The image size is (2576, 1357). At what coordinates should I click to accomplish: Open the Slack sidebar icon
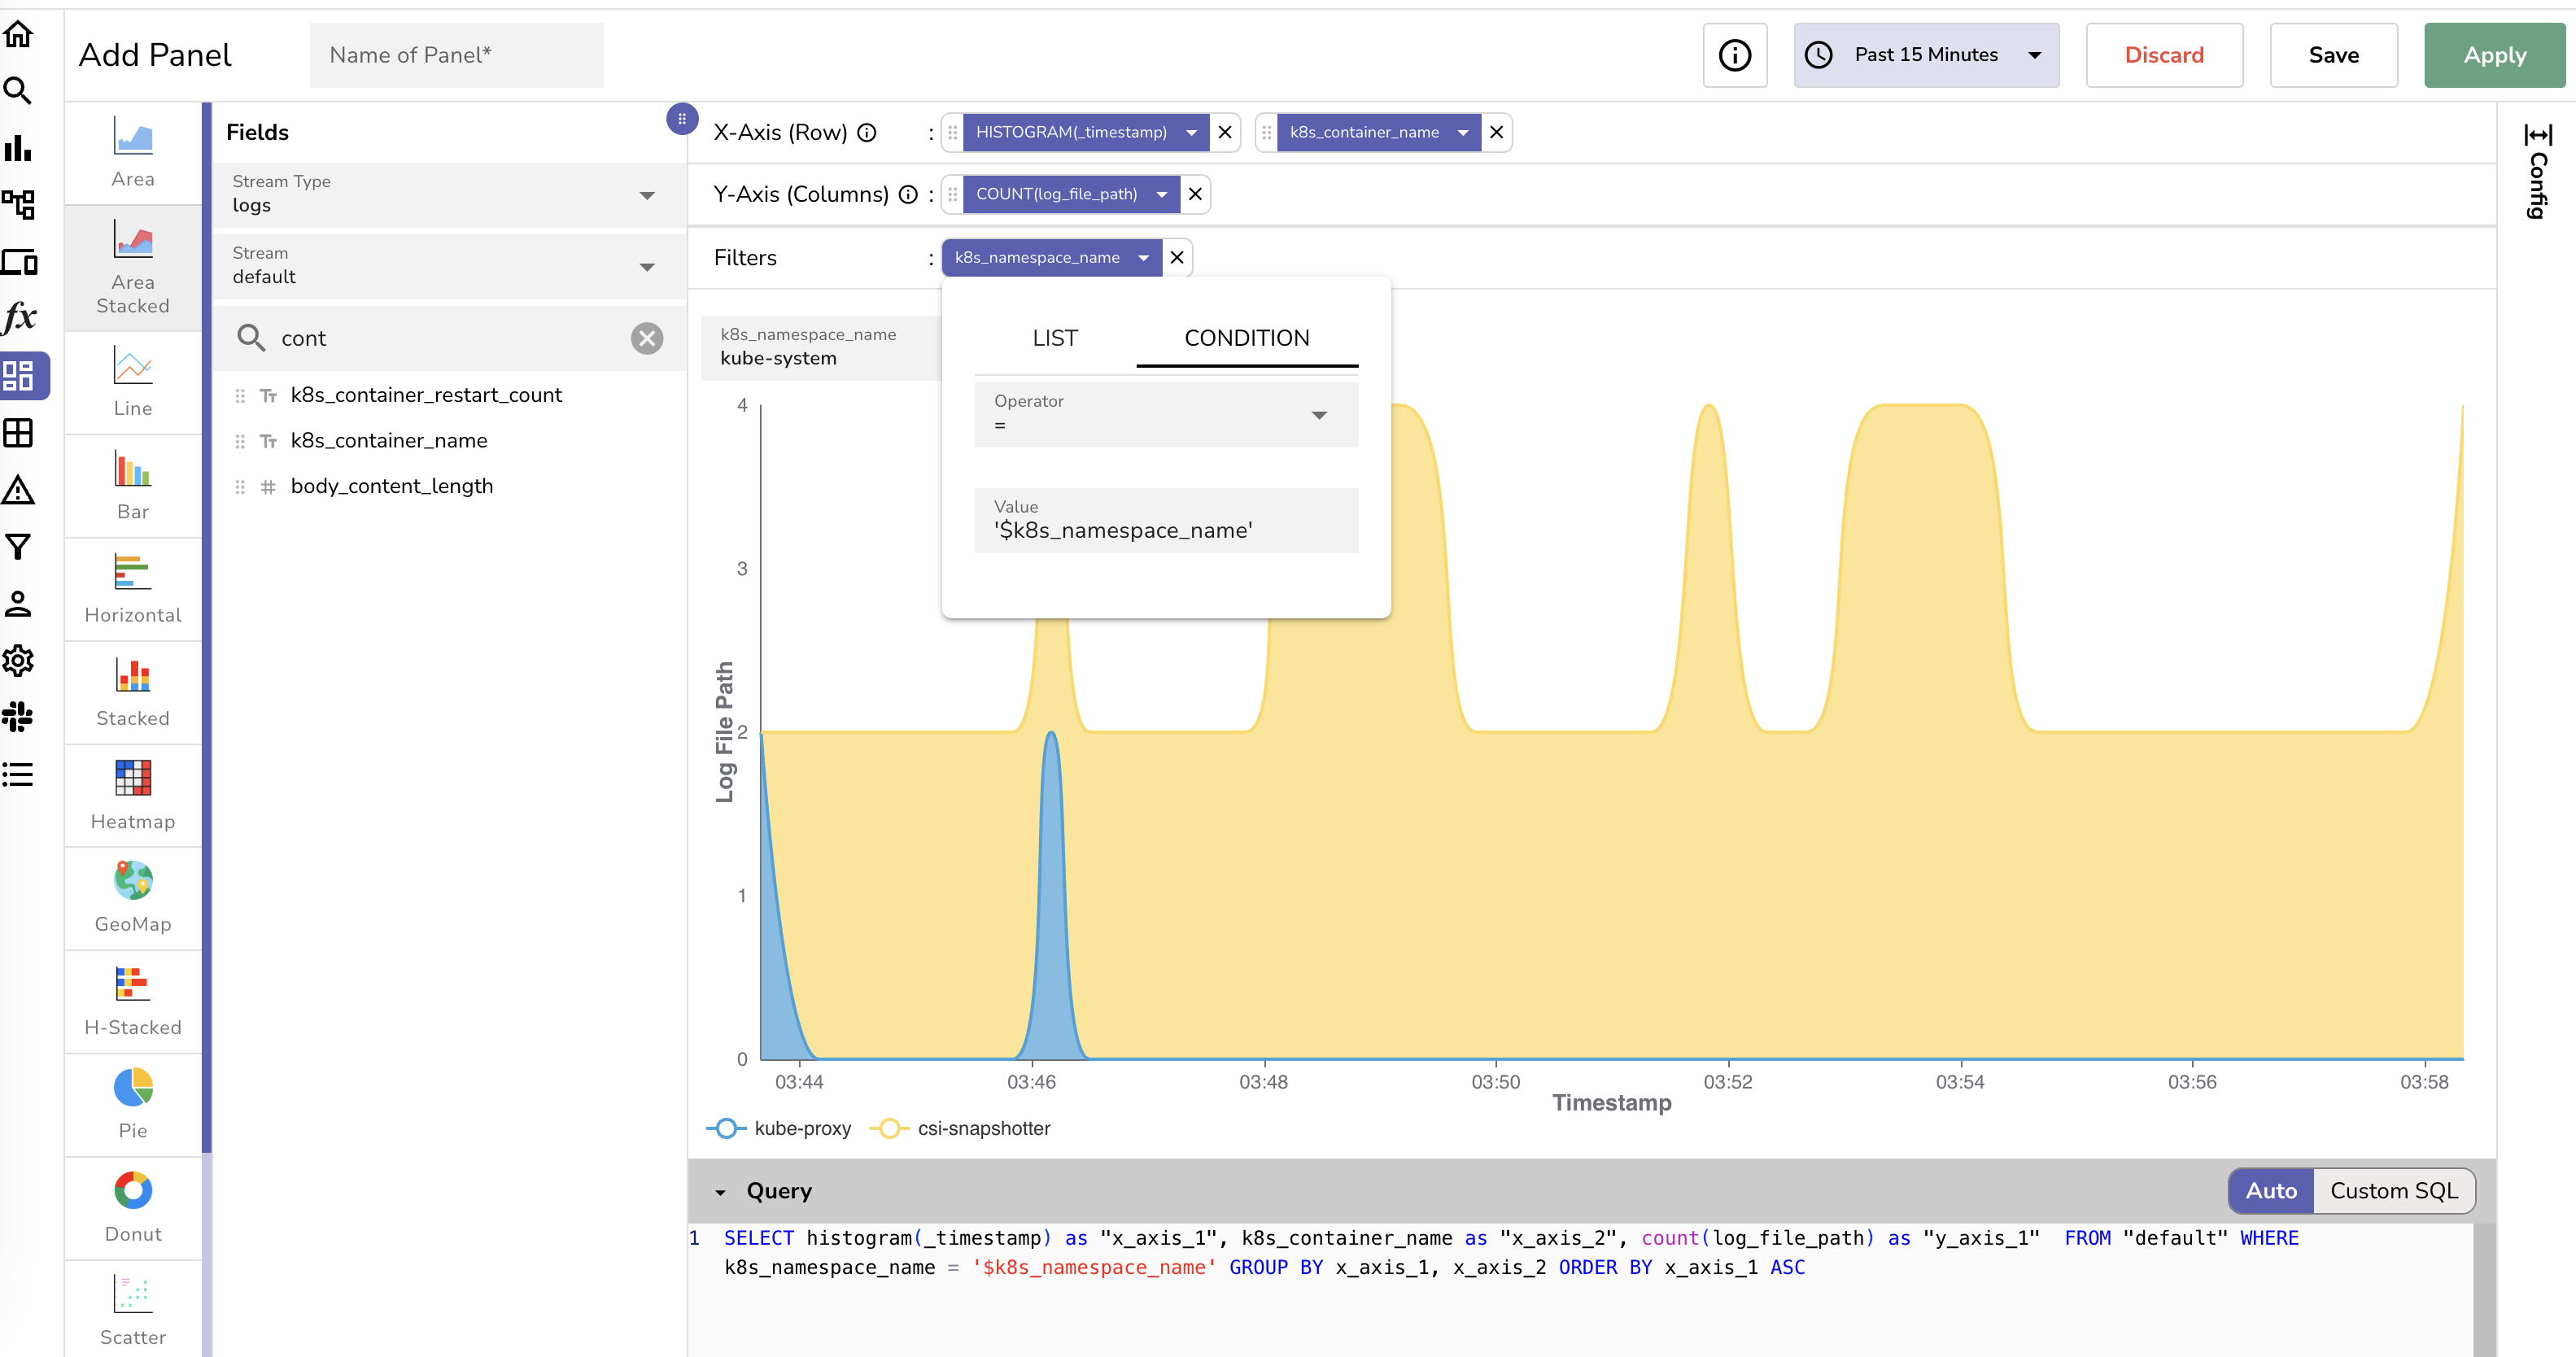(18, 717)
